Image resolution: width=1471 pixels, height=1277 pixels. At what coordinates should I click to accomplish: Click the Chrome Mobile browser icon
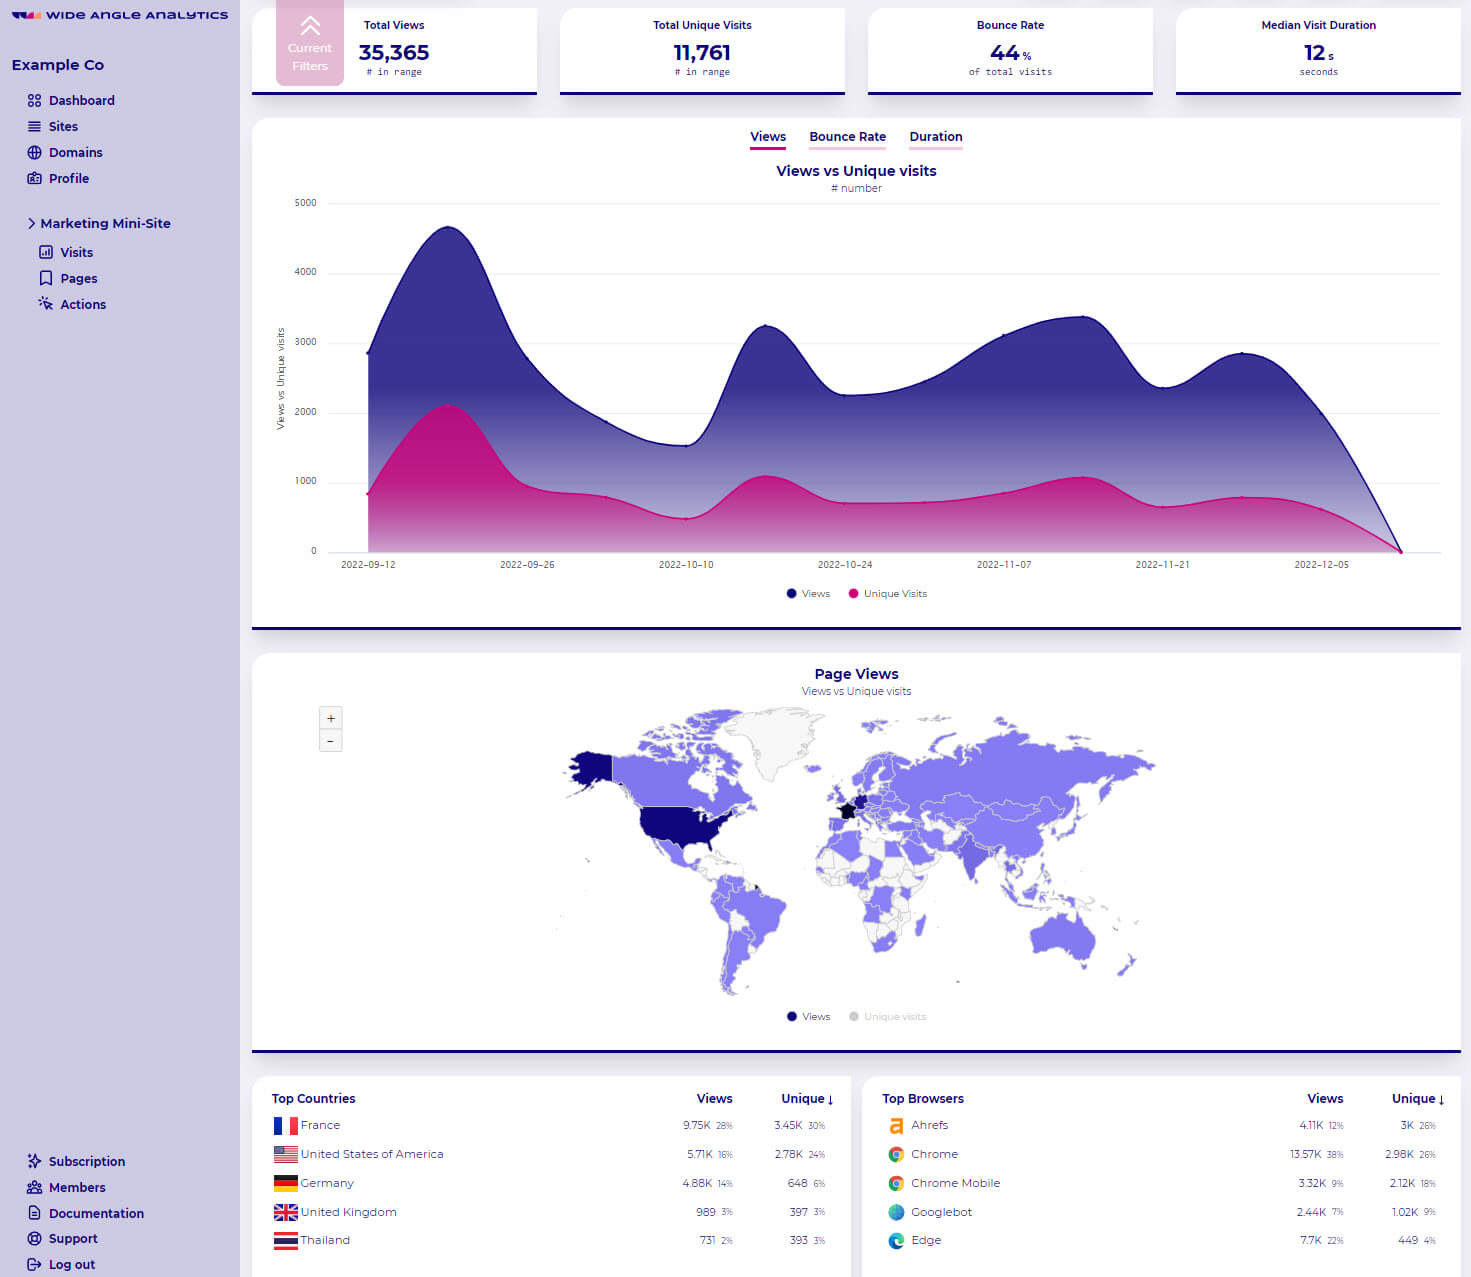pyautogui.click(x=896, y=1183)
